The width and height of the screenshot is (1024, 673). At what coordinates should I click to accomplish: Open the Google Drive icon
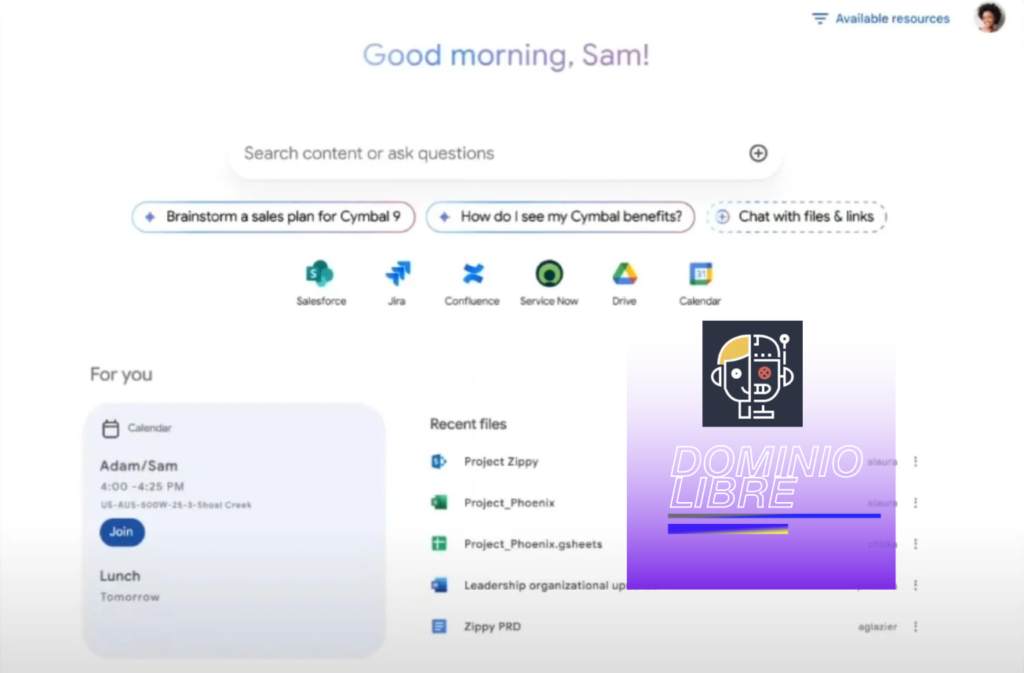pos(624,274)
